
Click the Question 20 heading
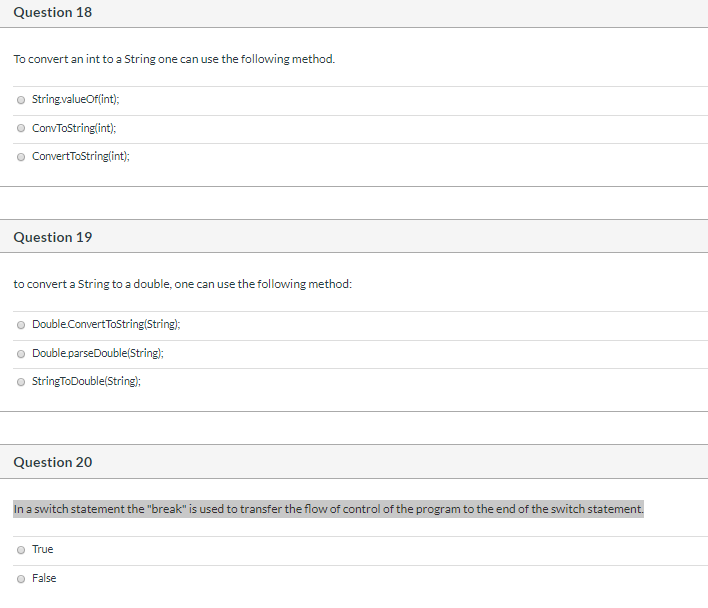(x=53, y=462)
